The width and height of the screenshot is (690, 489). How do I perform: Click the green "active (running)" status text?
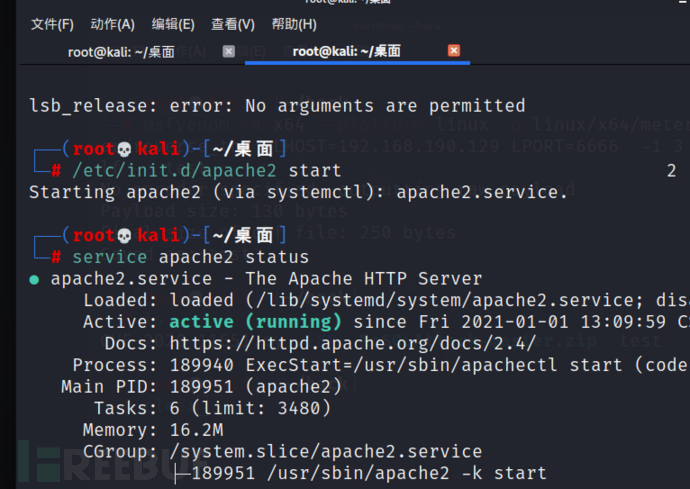click(x=255, y=322)
